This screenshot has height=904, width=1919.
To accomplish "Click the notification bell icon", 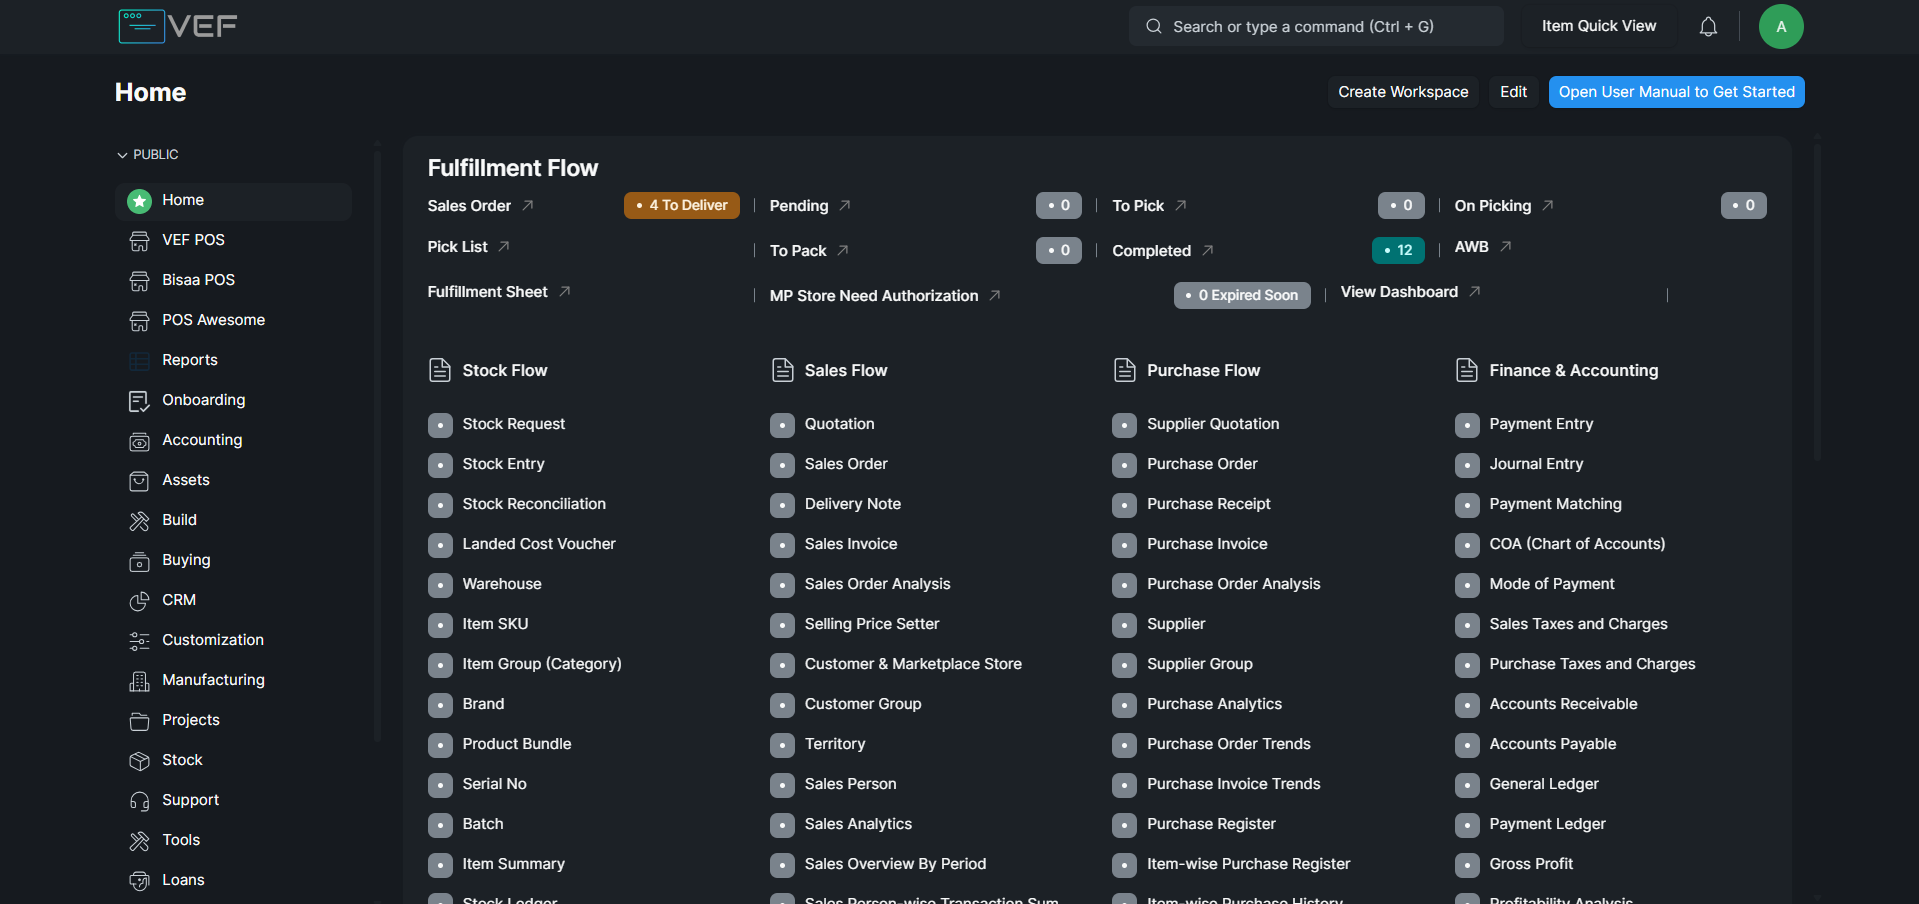I will (1708, 27).
